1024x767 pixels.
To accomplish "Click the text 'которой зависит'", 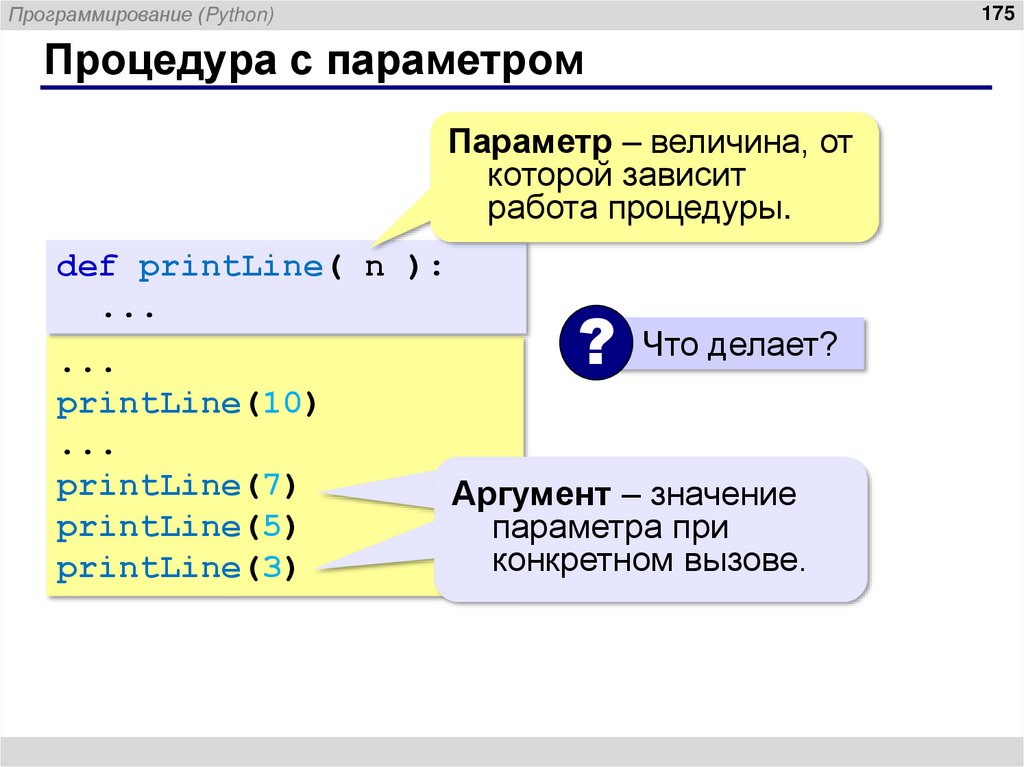I will click(616, 175).
